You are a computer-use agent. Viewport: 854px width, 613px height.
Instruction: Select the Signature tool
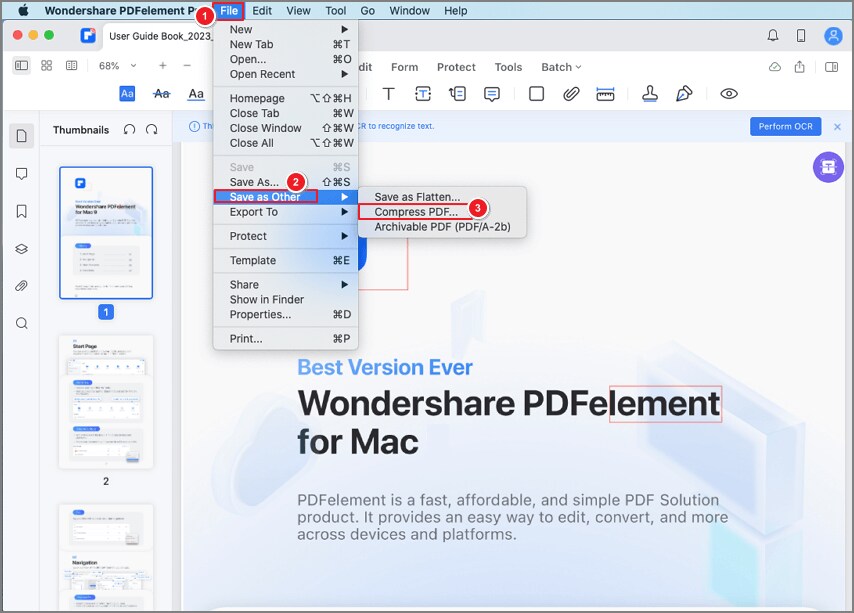click(685, 93)
